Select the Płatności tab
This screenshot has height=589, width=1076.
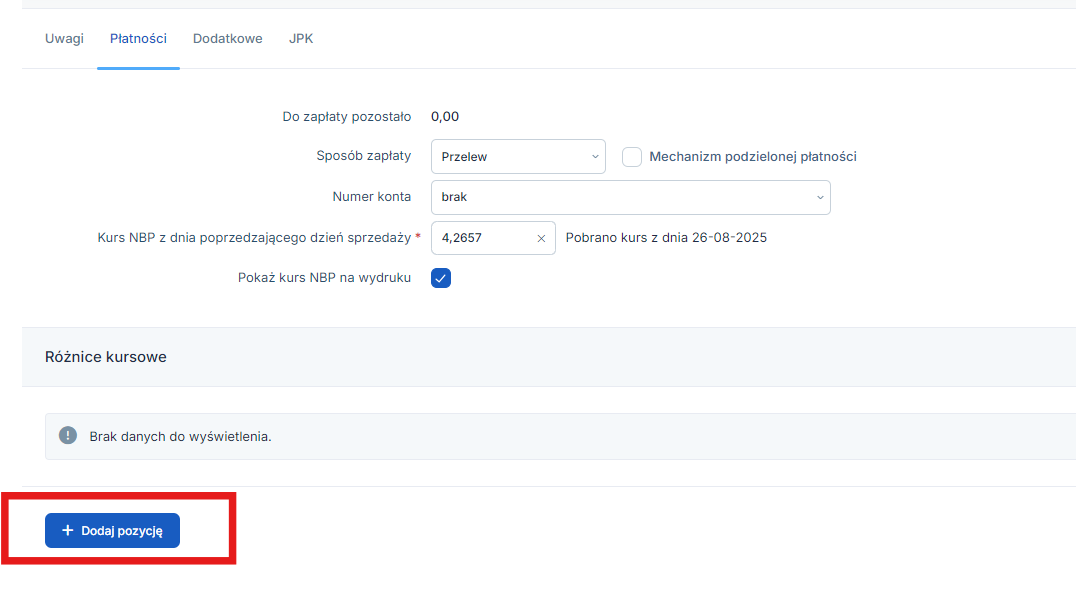click(x=138, y=38)
